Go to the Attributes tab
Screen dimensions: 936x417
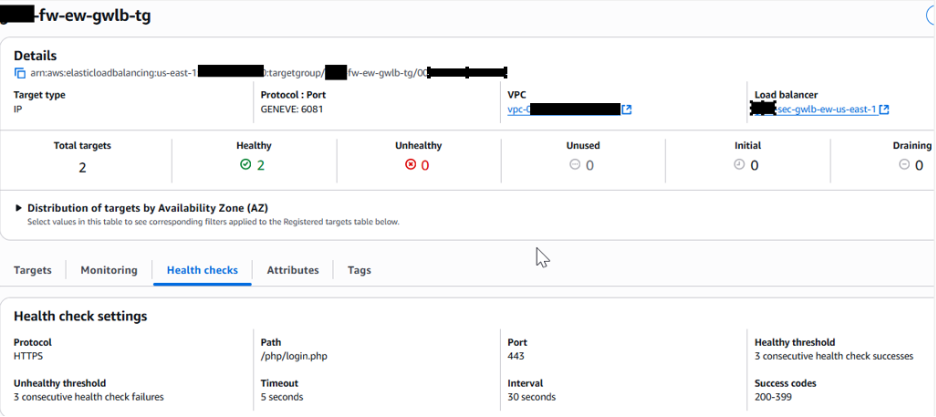292,270
